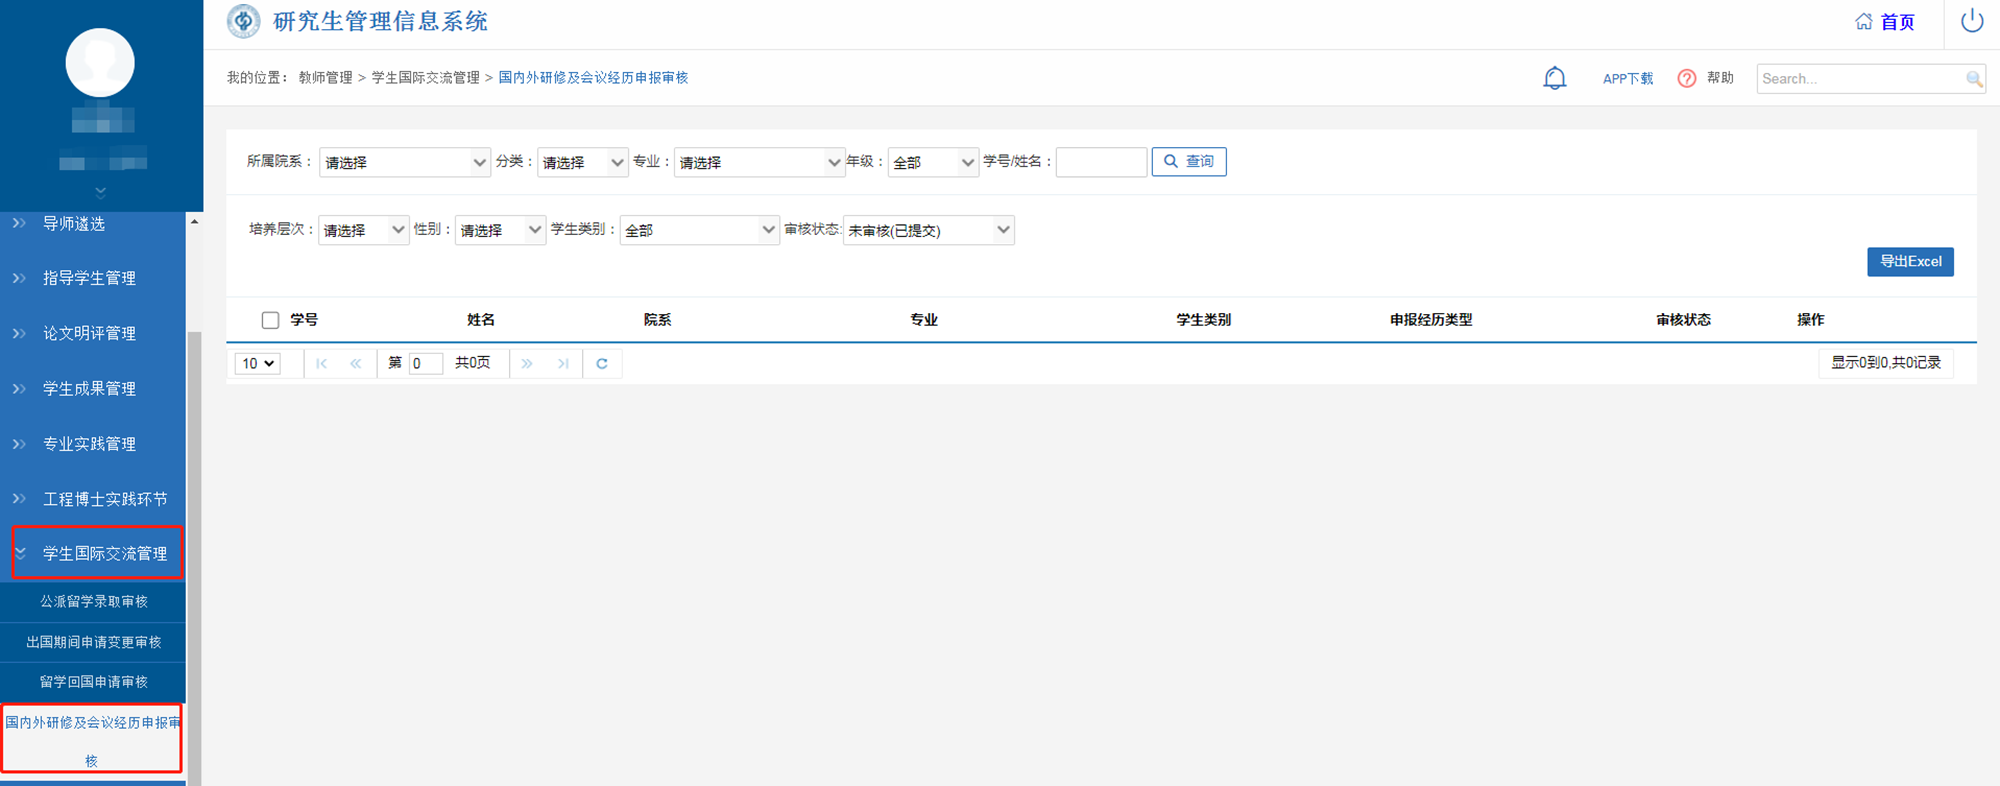
Task: Click the notification bell icon
Action: 1554,78
